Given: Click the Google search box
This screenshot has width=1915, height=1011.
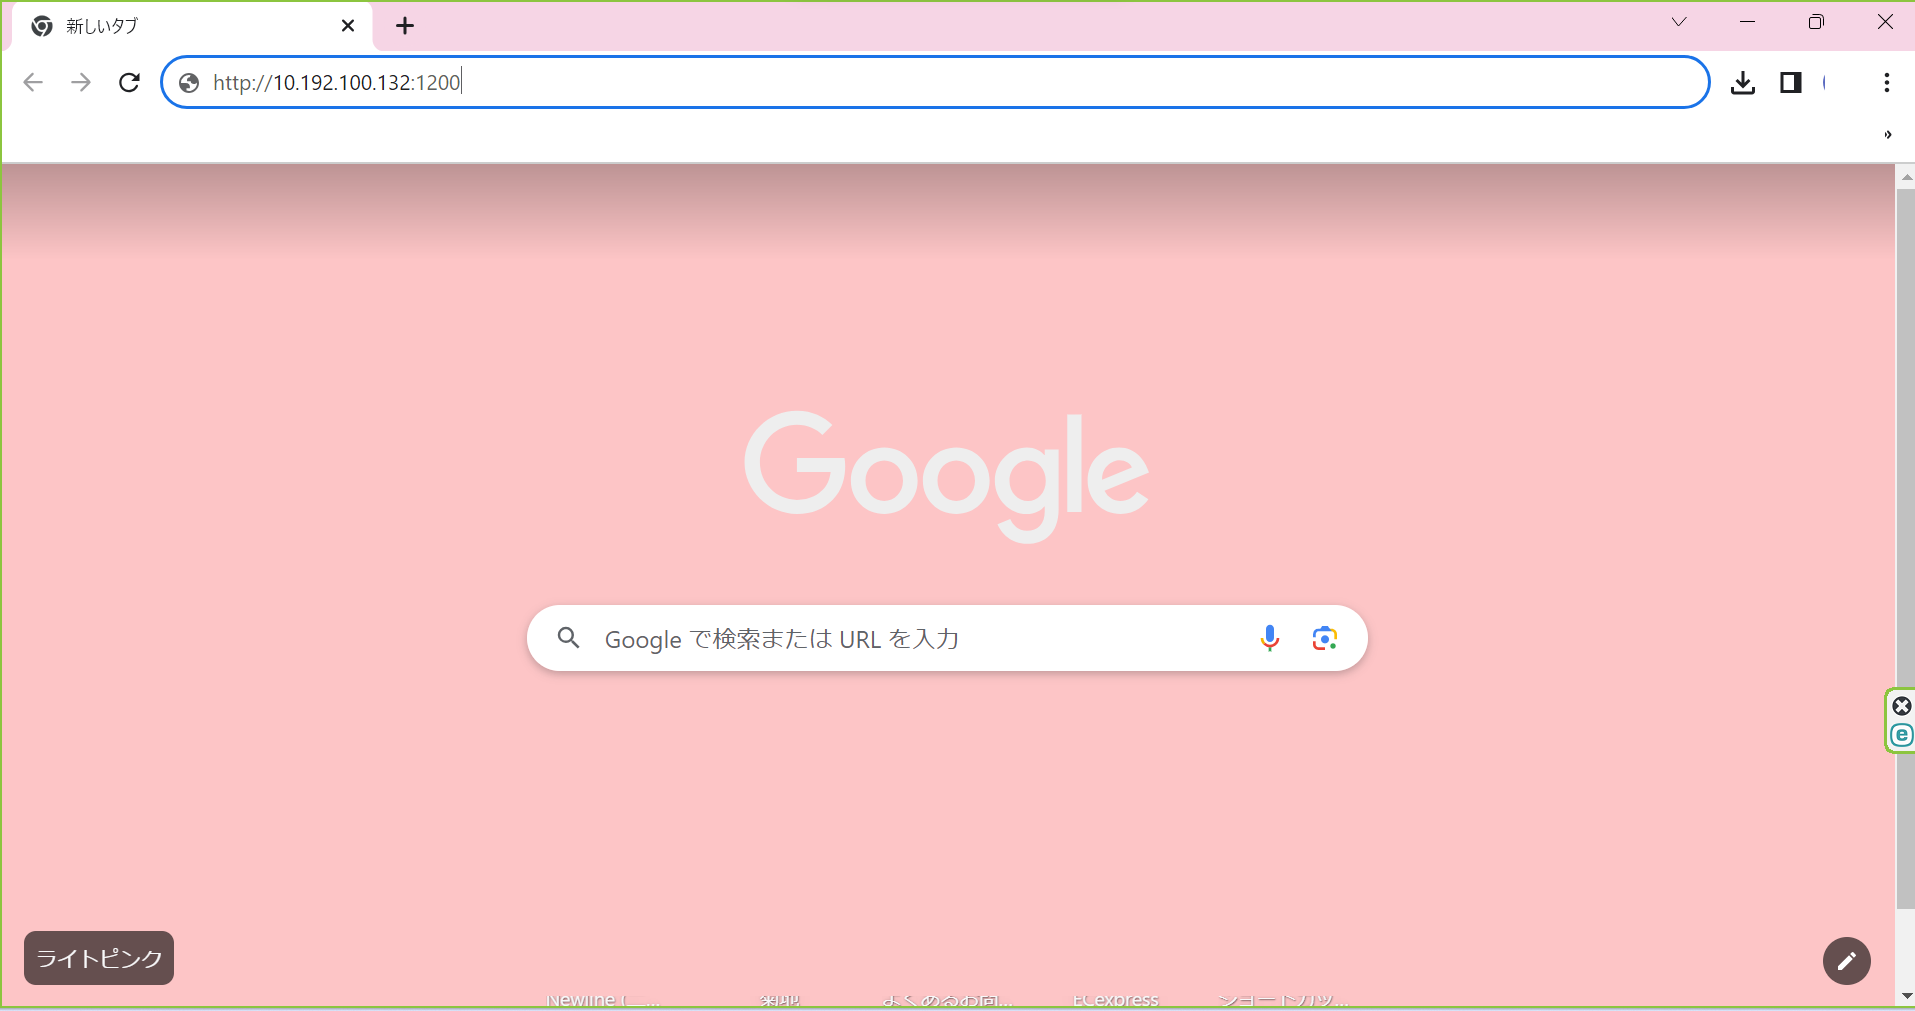Looking at the screenshot, I should coord(947,638).
